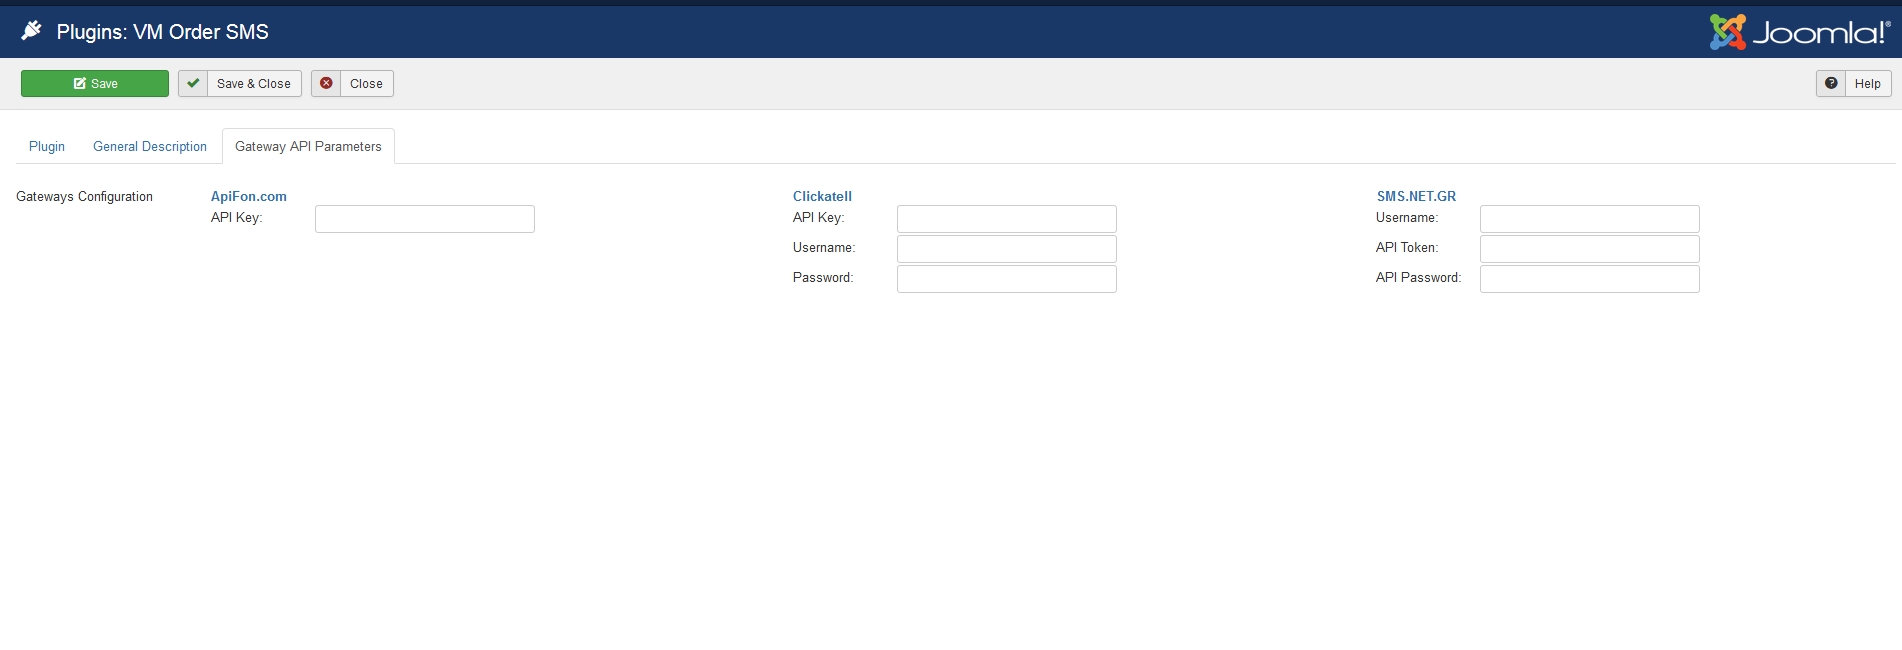
Task: Click the Save & Close button
Action: 240,84
